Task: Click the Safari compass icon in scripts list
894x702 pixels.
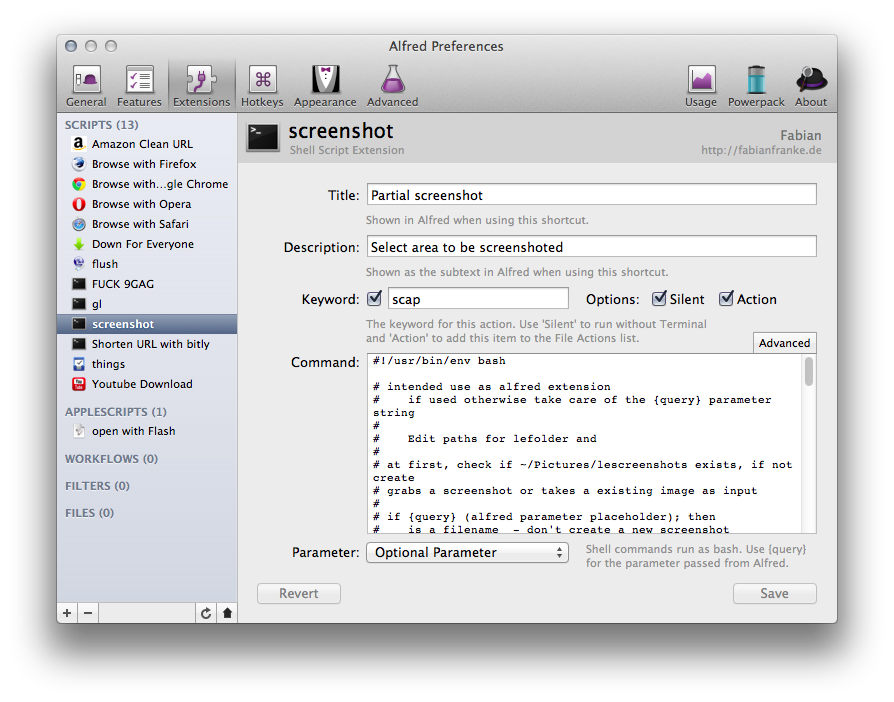Action: pyautogui.click(x=79, y=224)
